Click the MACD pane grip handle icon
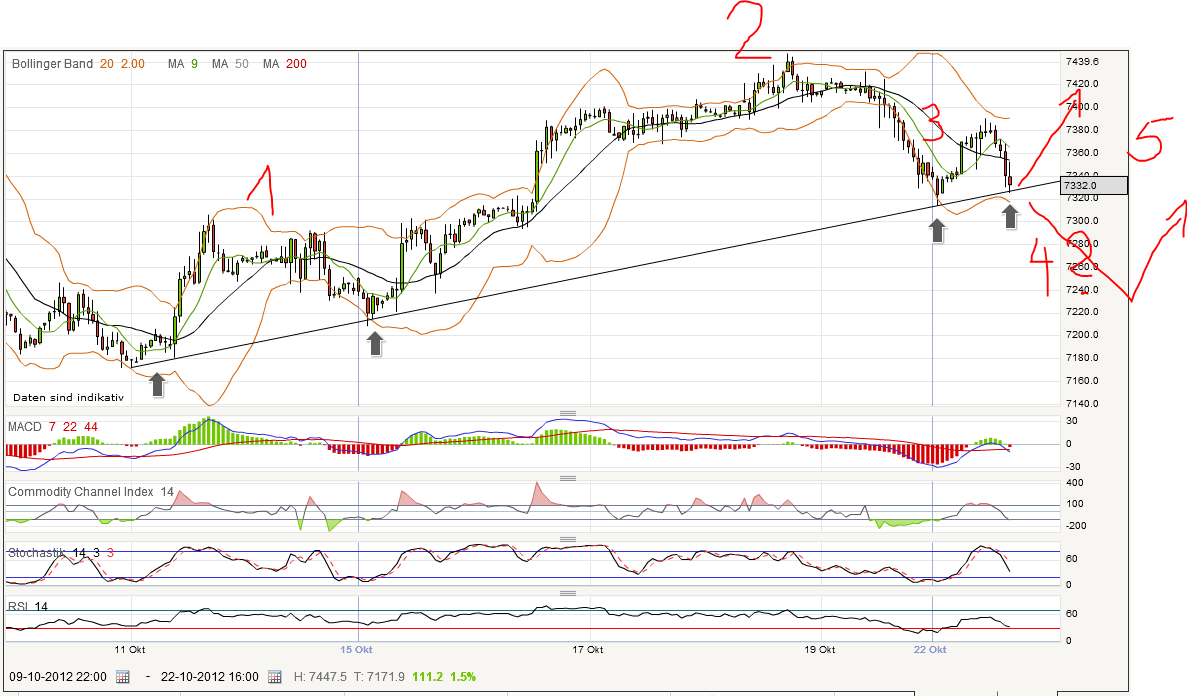 [567, 411]
